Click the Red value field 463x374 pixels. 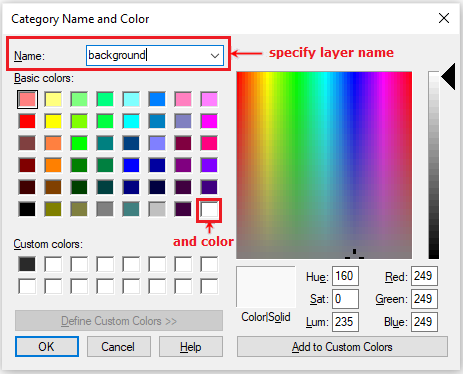click(424, 276)
